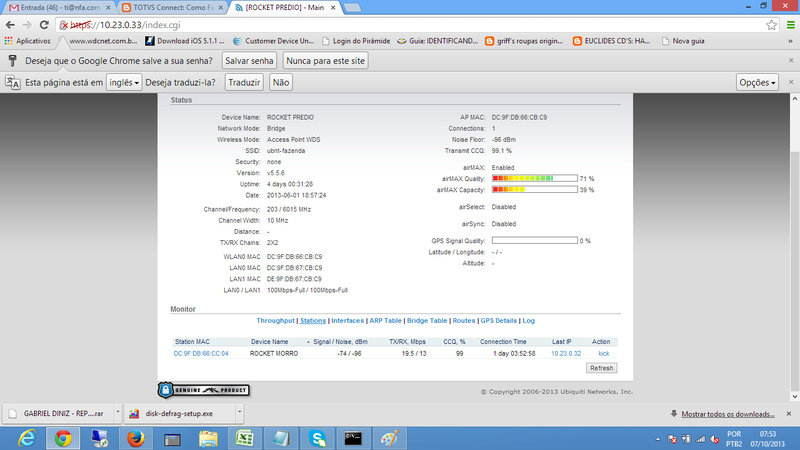Click the browser forward arrow

point(27,24)
